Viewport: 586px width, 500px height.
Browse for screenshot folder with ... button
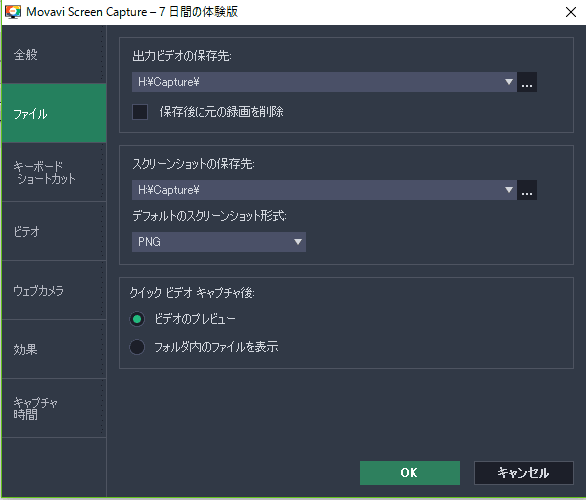(x=527, y=190)
